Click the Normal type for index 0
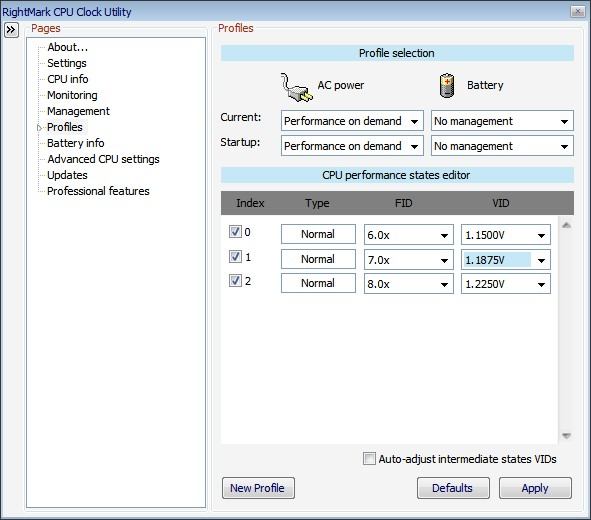Viewport: 591px width, 520px height. coord(318,234)
